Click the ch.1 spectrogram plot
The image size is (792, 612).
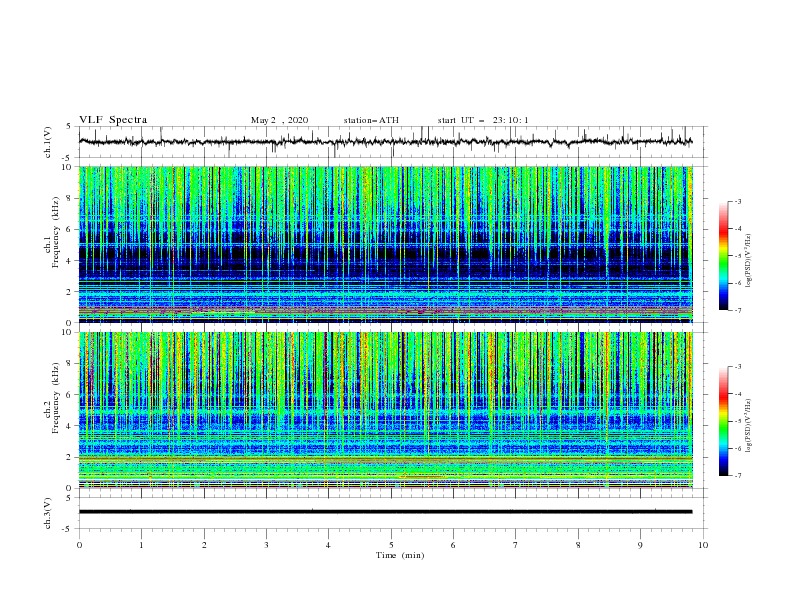385,244
